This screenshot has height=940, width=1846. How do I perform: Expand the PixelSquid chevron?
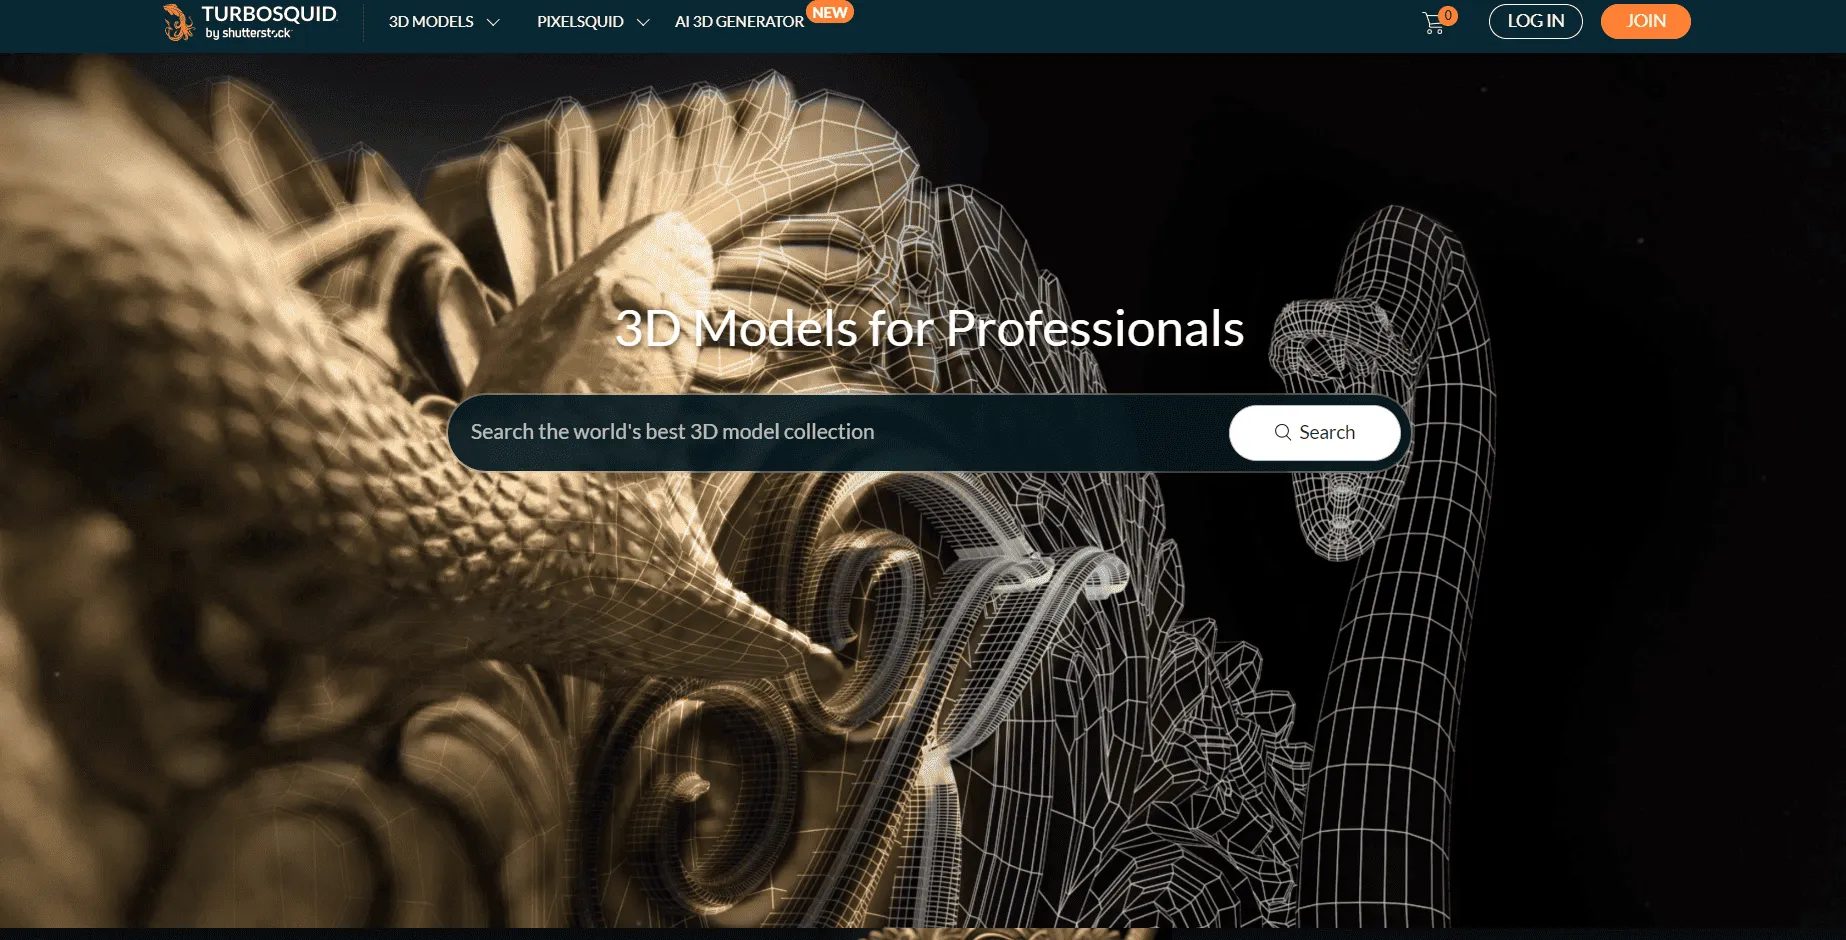643,22
